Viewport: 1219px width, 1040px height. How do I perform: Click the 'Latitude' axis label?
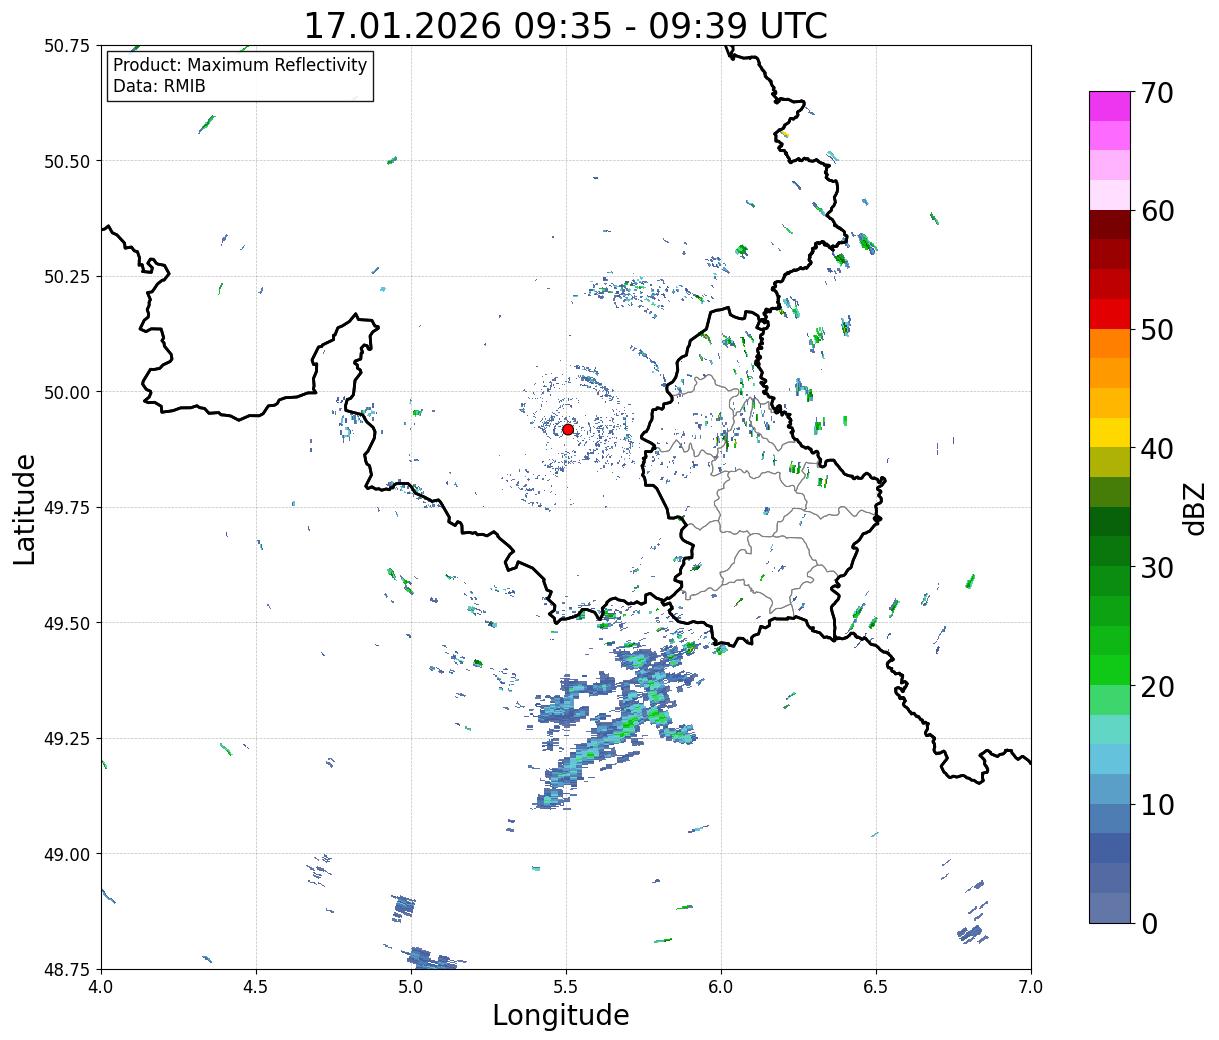click(x=25, y=508)
